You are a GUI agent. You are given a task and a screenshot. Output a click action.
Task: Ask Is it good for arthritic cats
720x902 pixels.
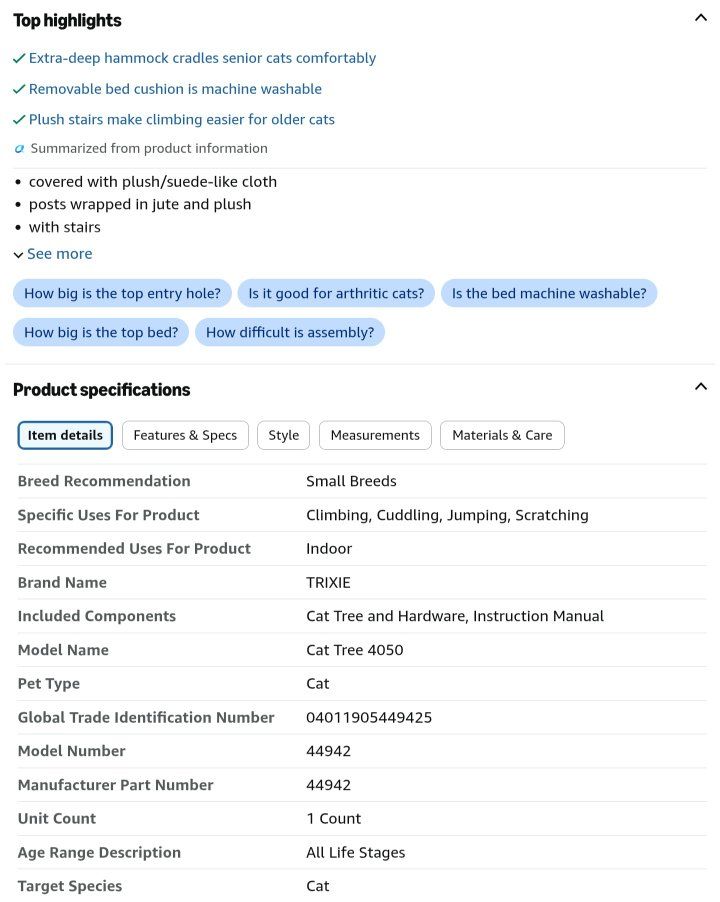[x=336, y=293]
